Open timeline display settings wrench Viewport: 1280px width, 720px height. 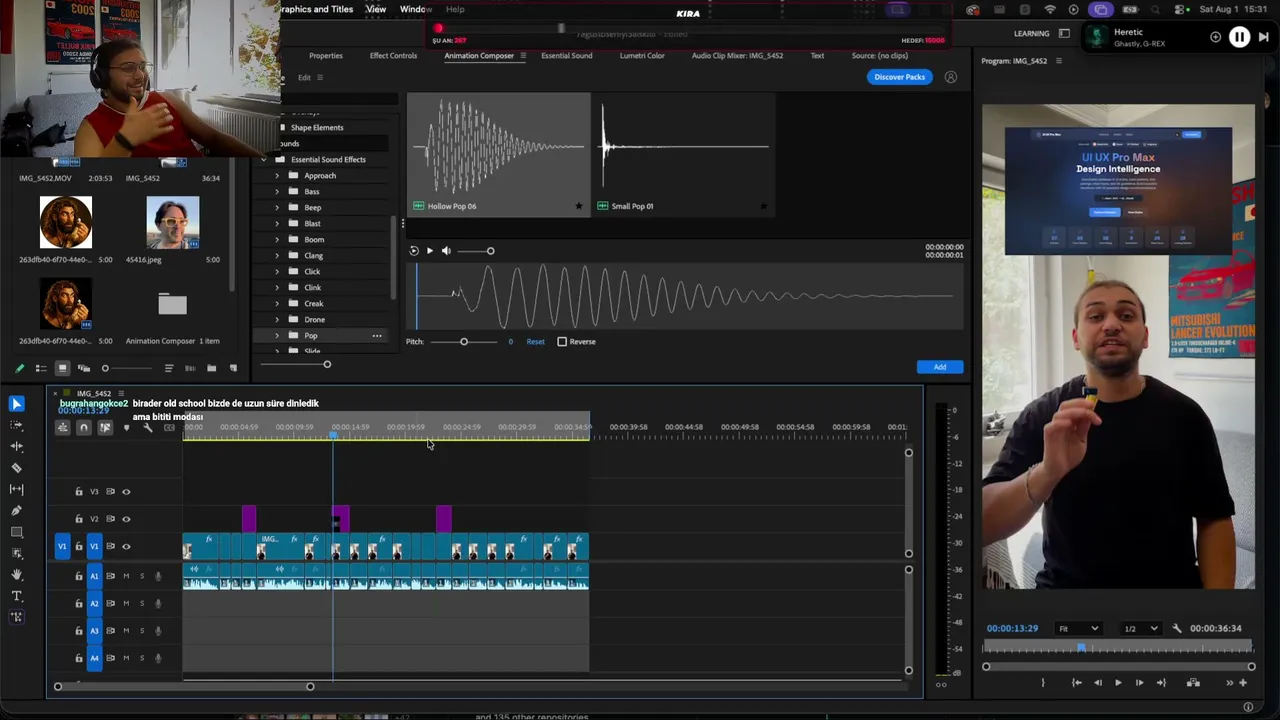[x=147, y=428]
